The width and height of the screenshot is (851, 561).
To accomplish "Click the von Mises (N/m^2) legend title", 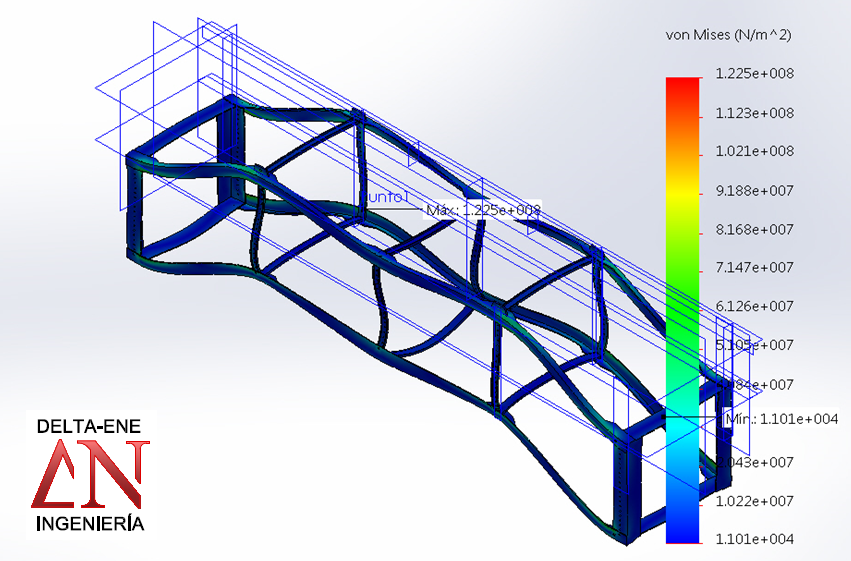I will coord(728,35).
